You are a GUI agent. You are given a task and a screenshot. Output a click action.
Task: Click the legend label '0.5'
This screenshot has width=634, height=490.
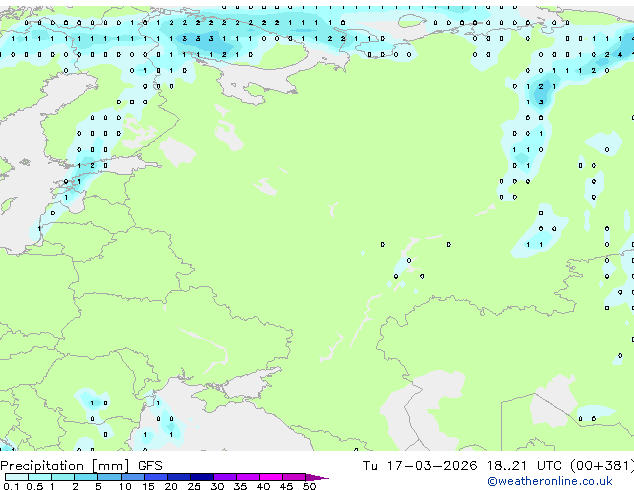[35, 486]
